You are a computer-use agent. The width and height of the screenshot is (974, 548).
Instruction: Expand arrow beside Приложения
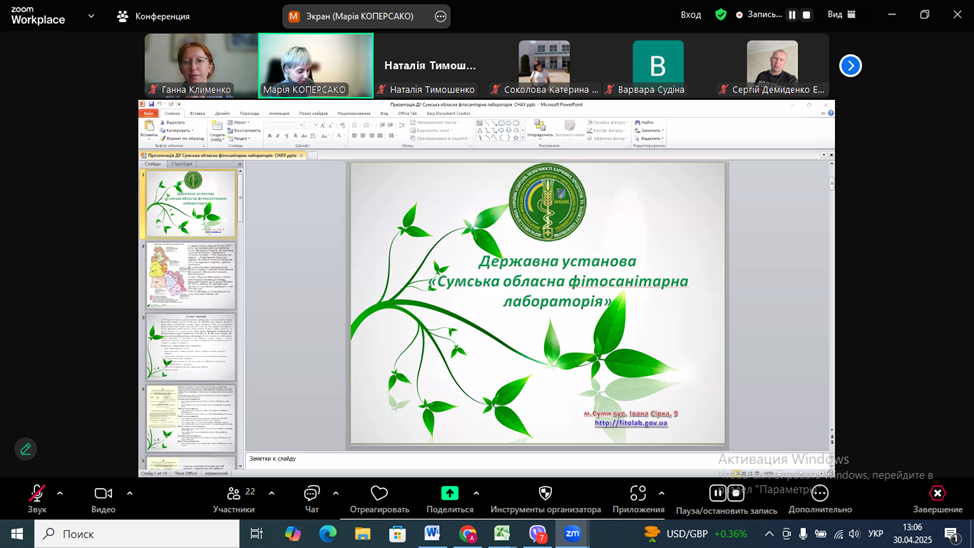[x=662, y=493]
